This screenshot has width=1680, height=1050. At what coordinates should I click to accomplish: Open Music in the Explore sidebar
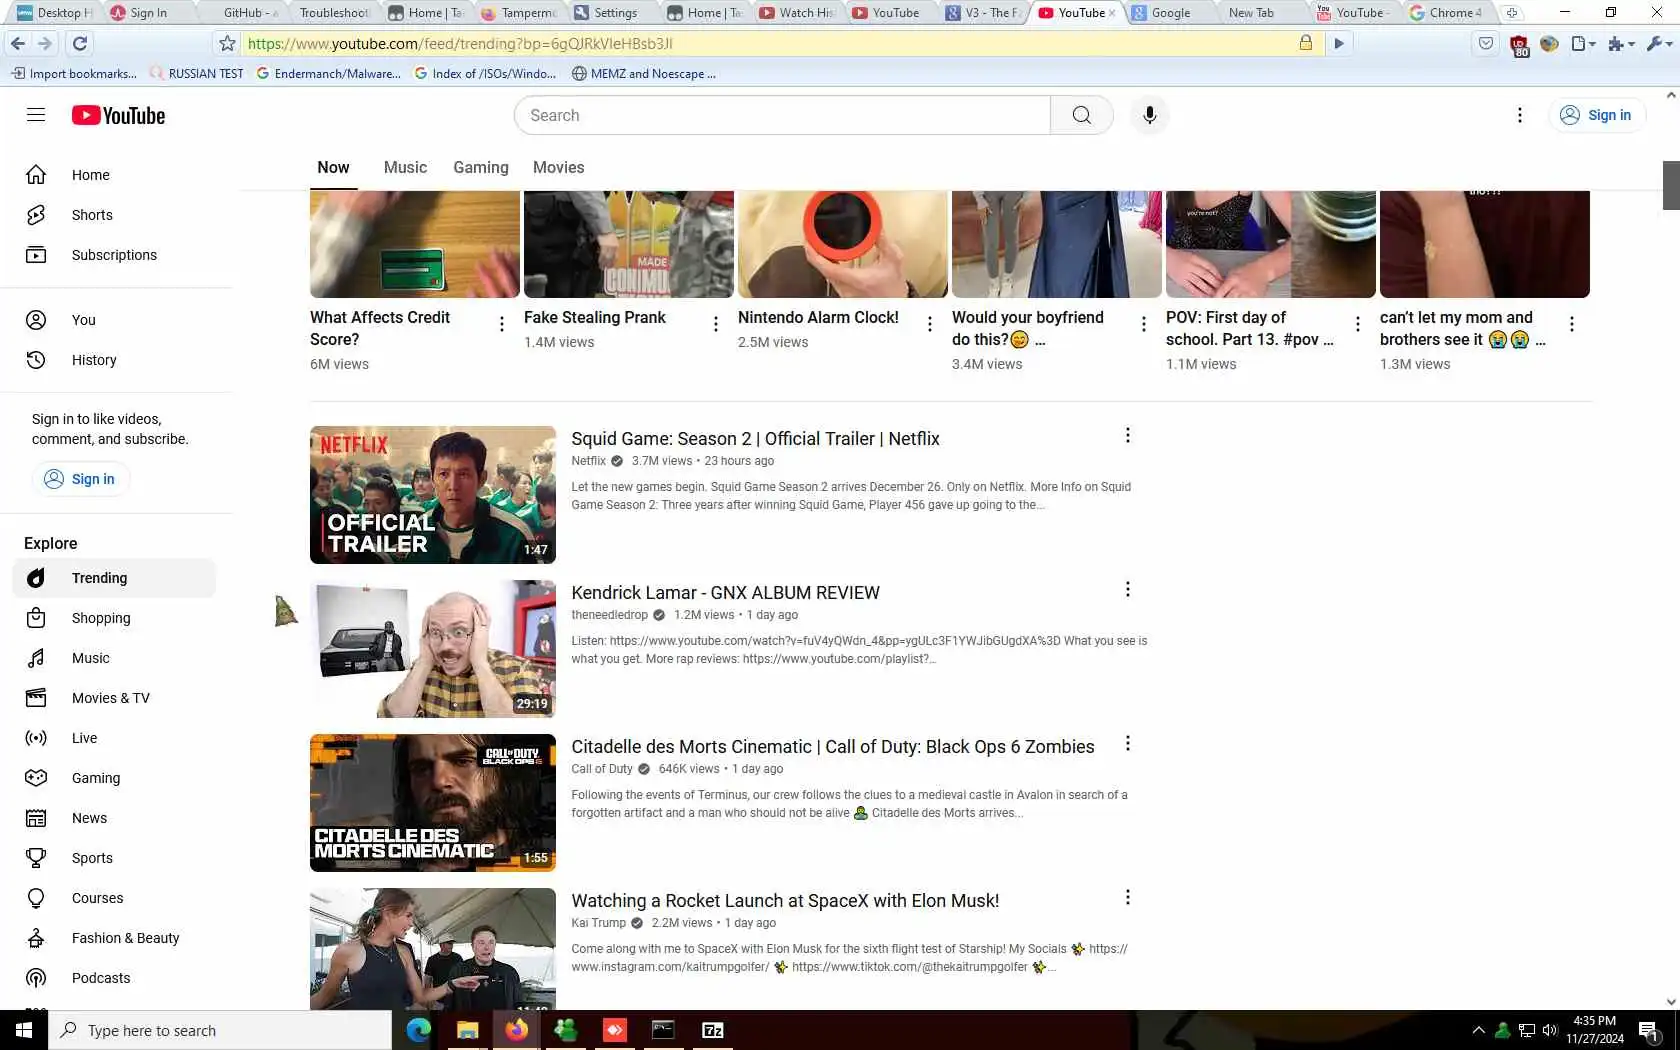pyautogui.click(x=116, y=658)
